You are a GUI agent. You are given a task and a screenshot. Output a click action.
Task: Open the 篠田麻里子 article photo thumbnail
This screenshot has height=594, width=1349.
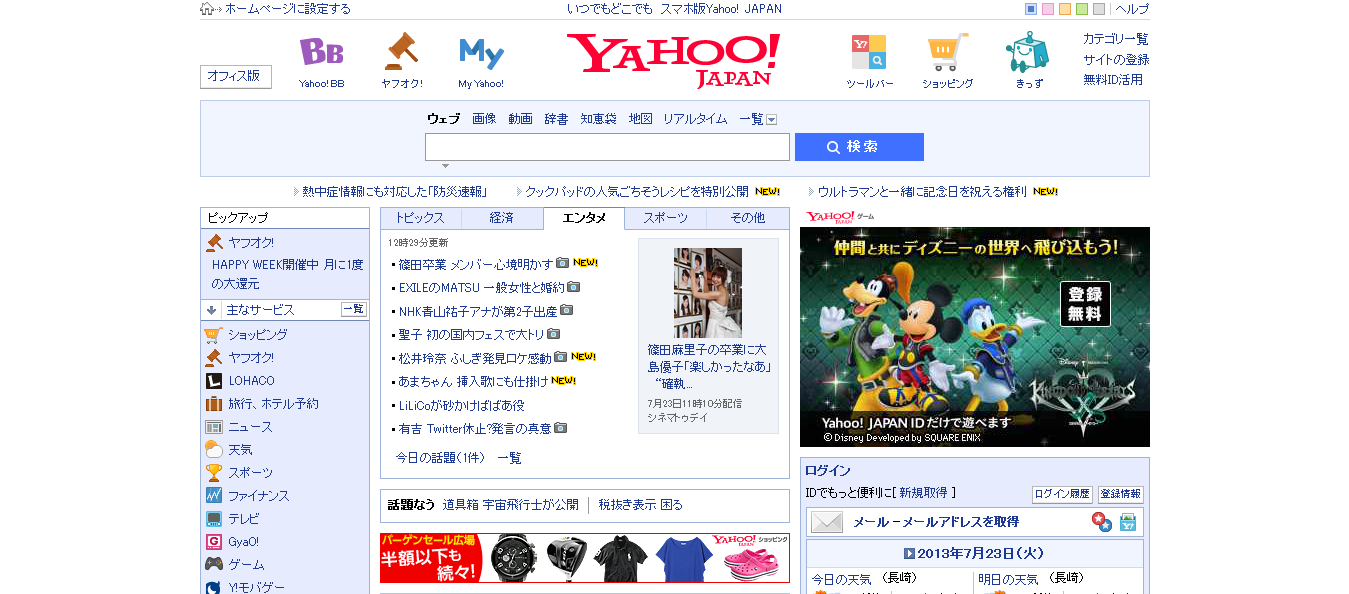[x=708, y=293]
